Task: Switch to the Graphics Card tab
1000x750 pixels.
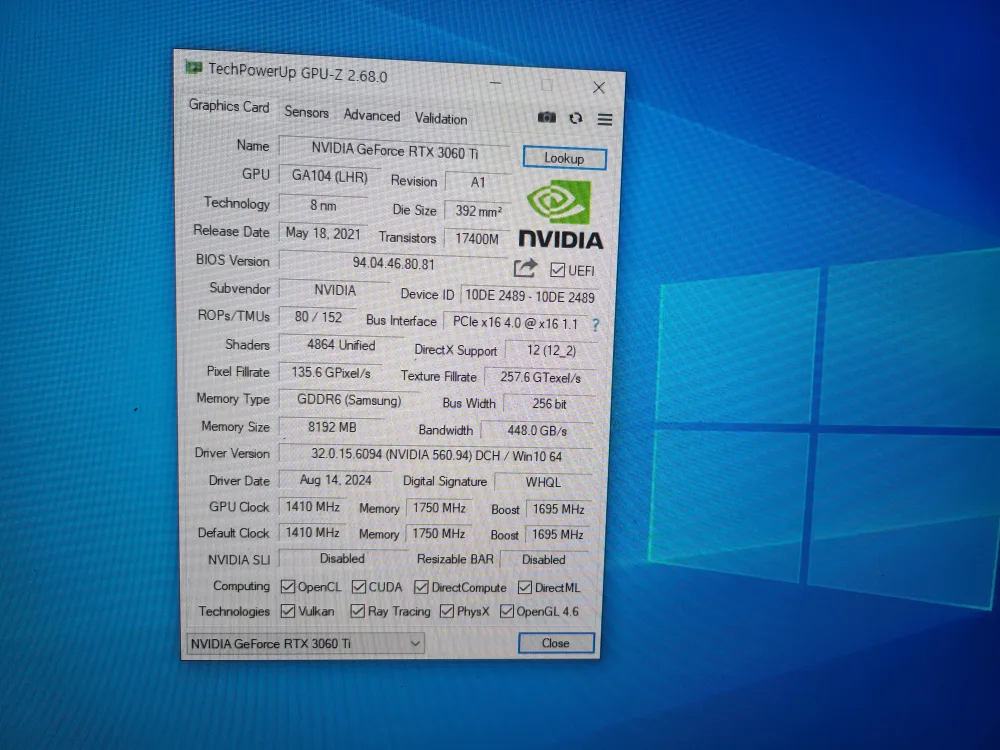Action: (x=229, y=106)
